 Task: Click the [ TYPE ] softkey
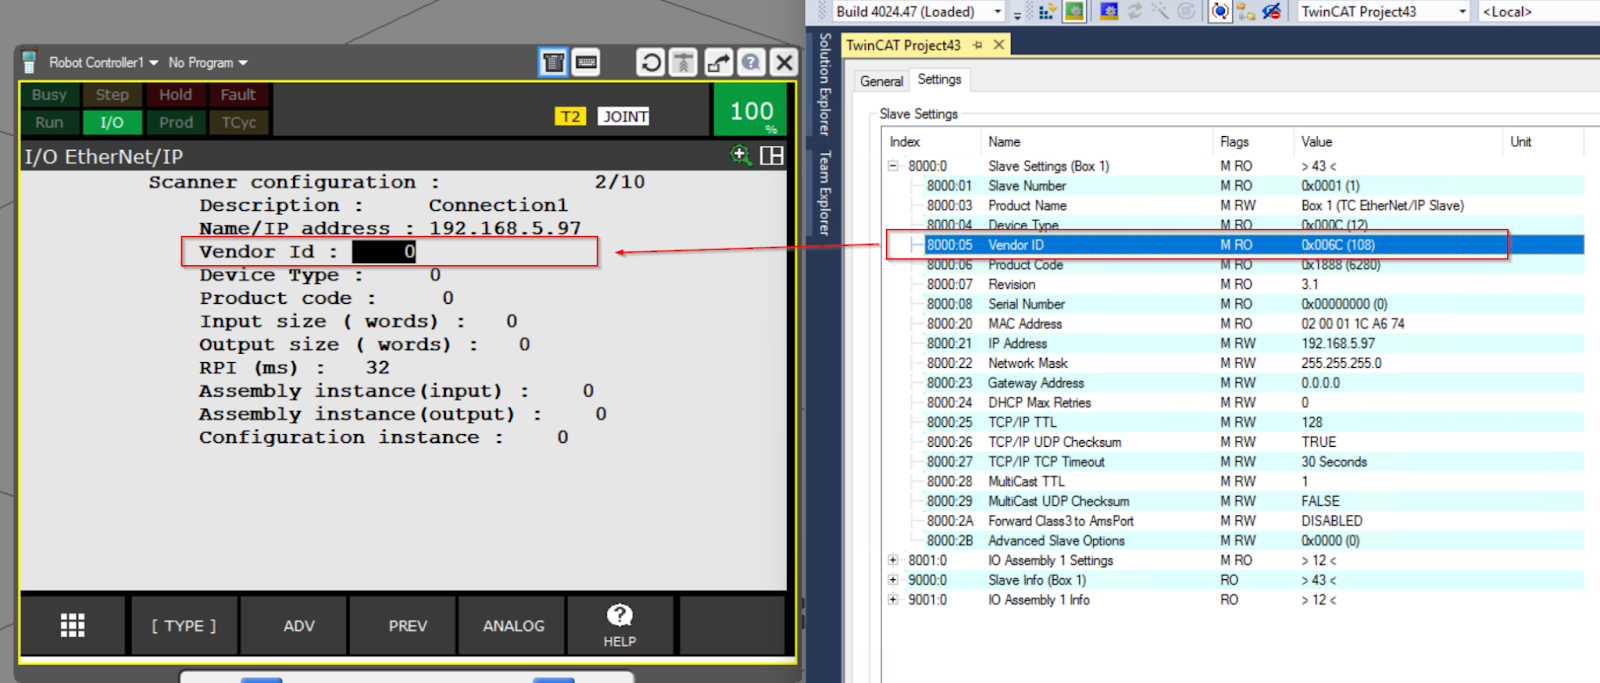click(x=184, y=626)
